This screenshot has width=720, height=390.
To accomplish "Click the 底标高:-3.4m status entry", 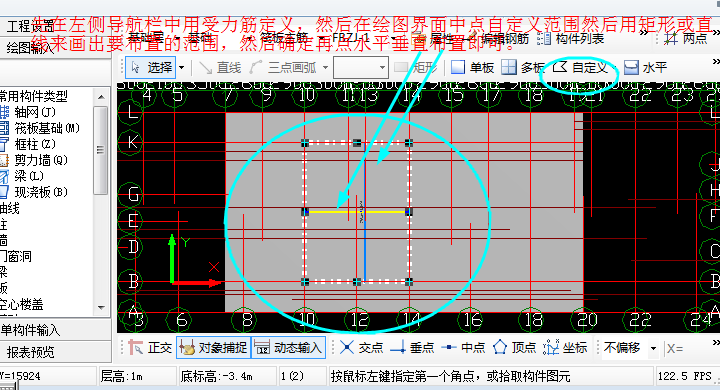I will 216,377.
